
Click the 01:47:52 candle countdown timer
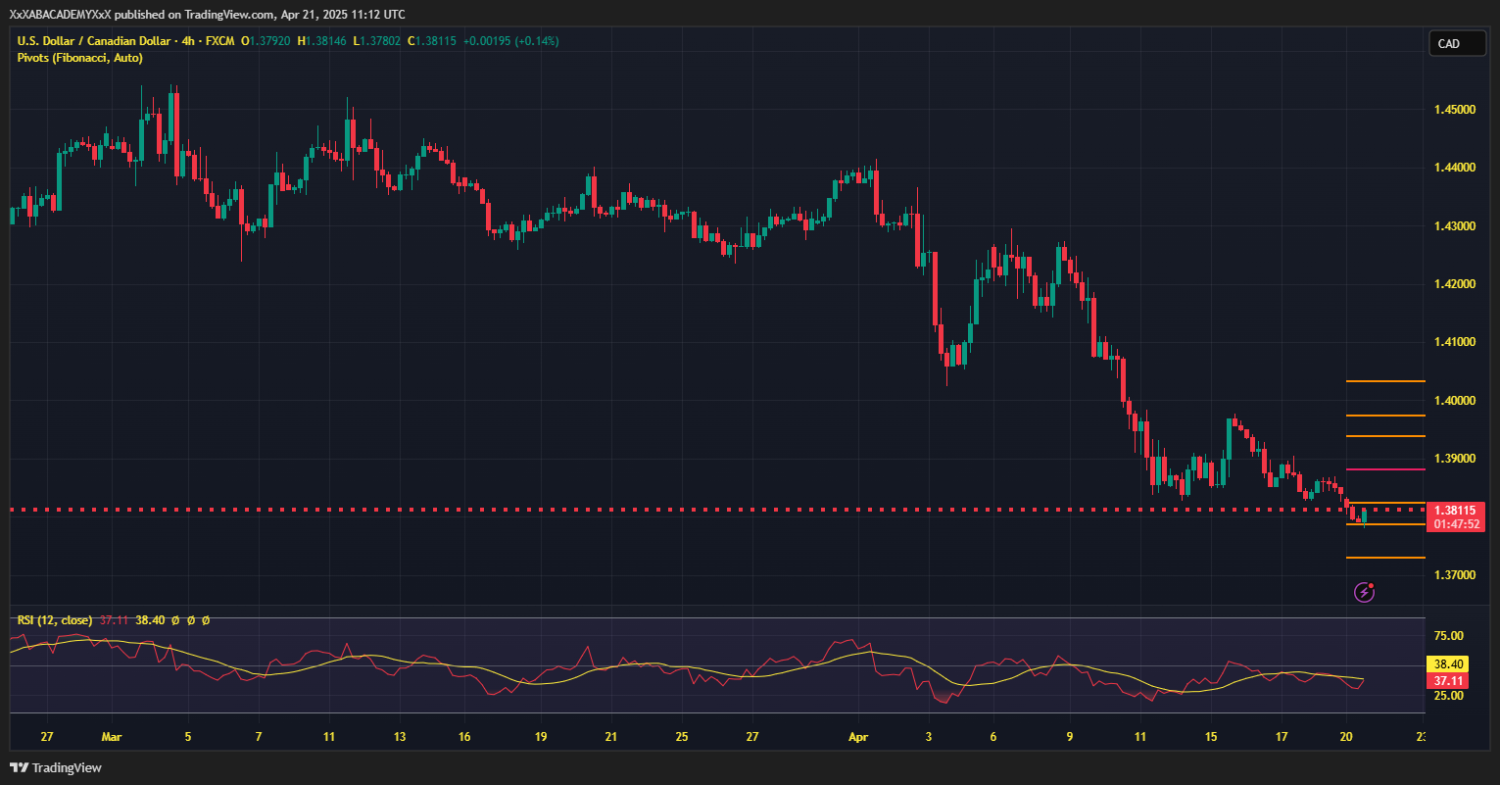[x=1455, y=523]
